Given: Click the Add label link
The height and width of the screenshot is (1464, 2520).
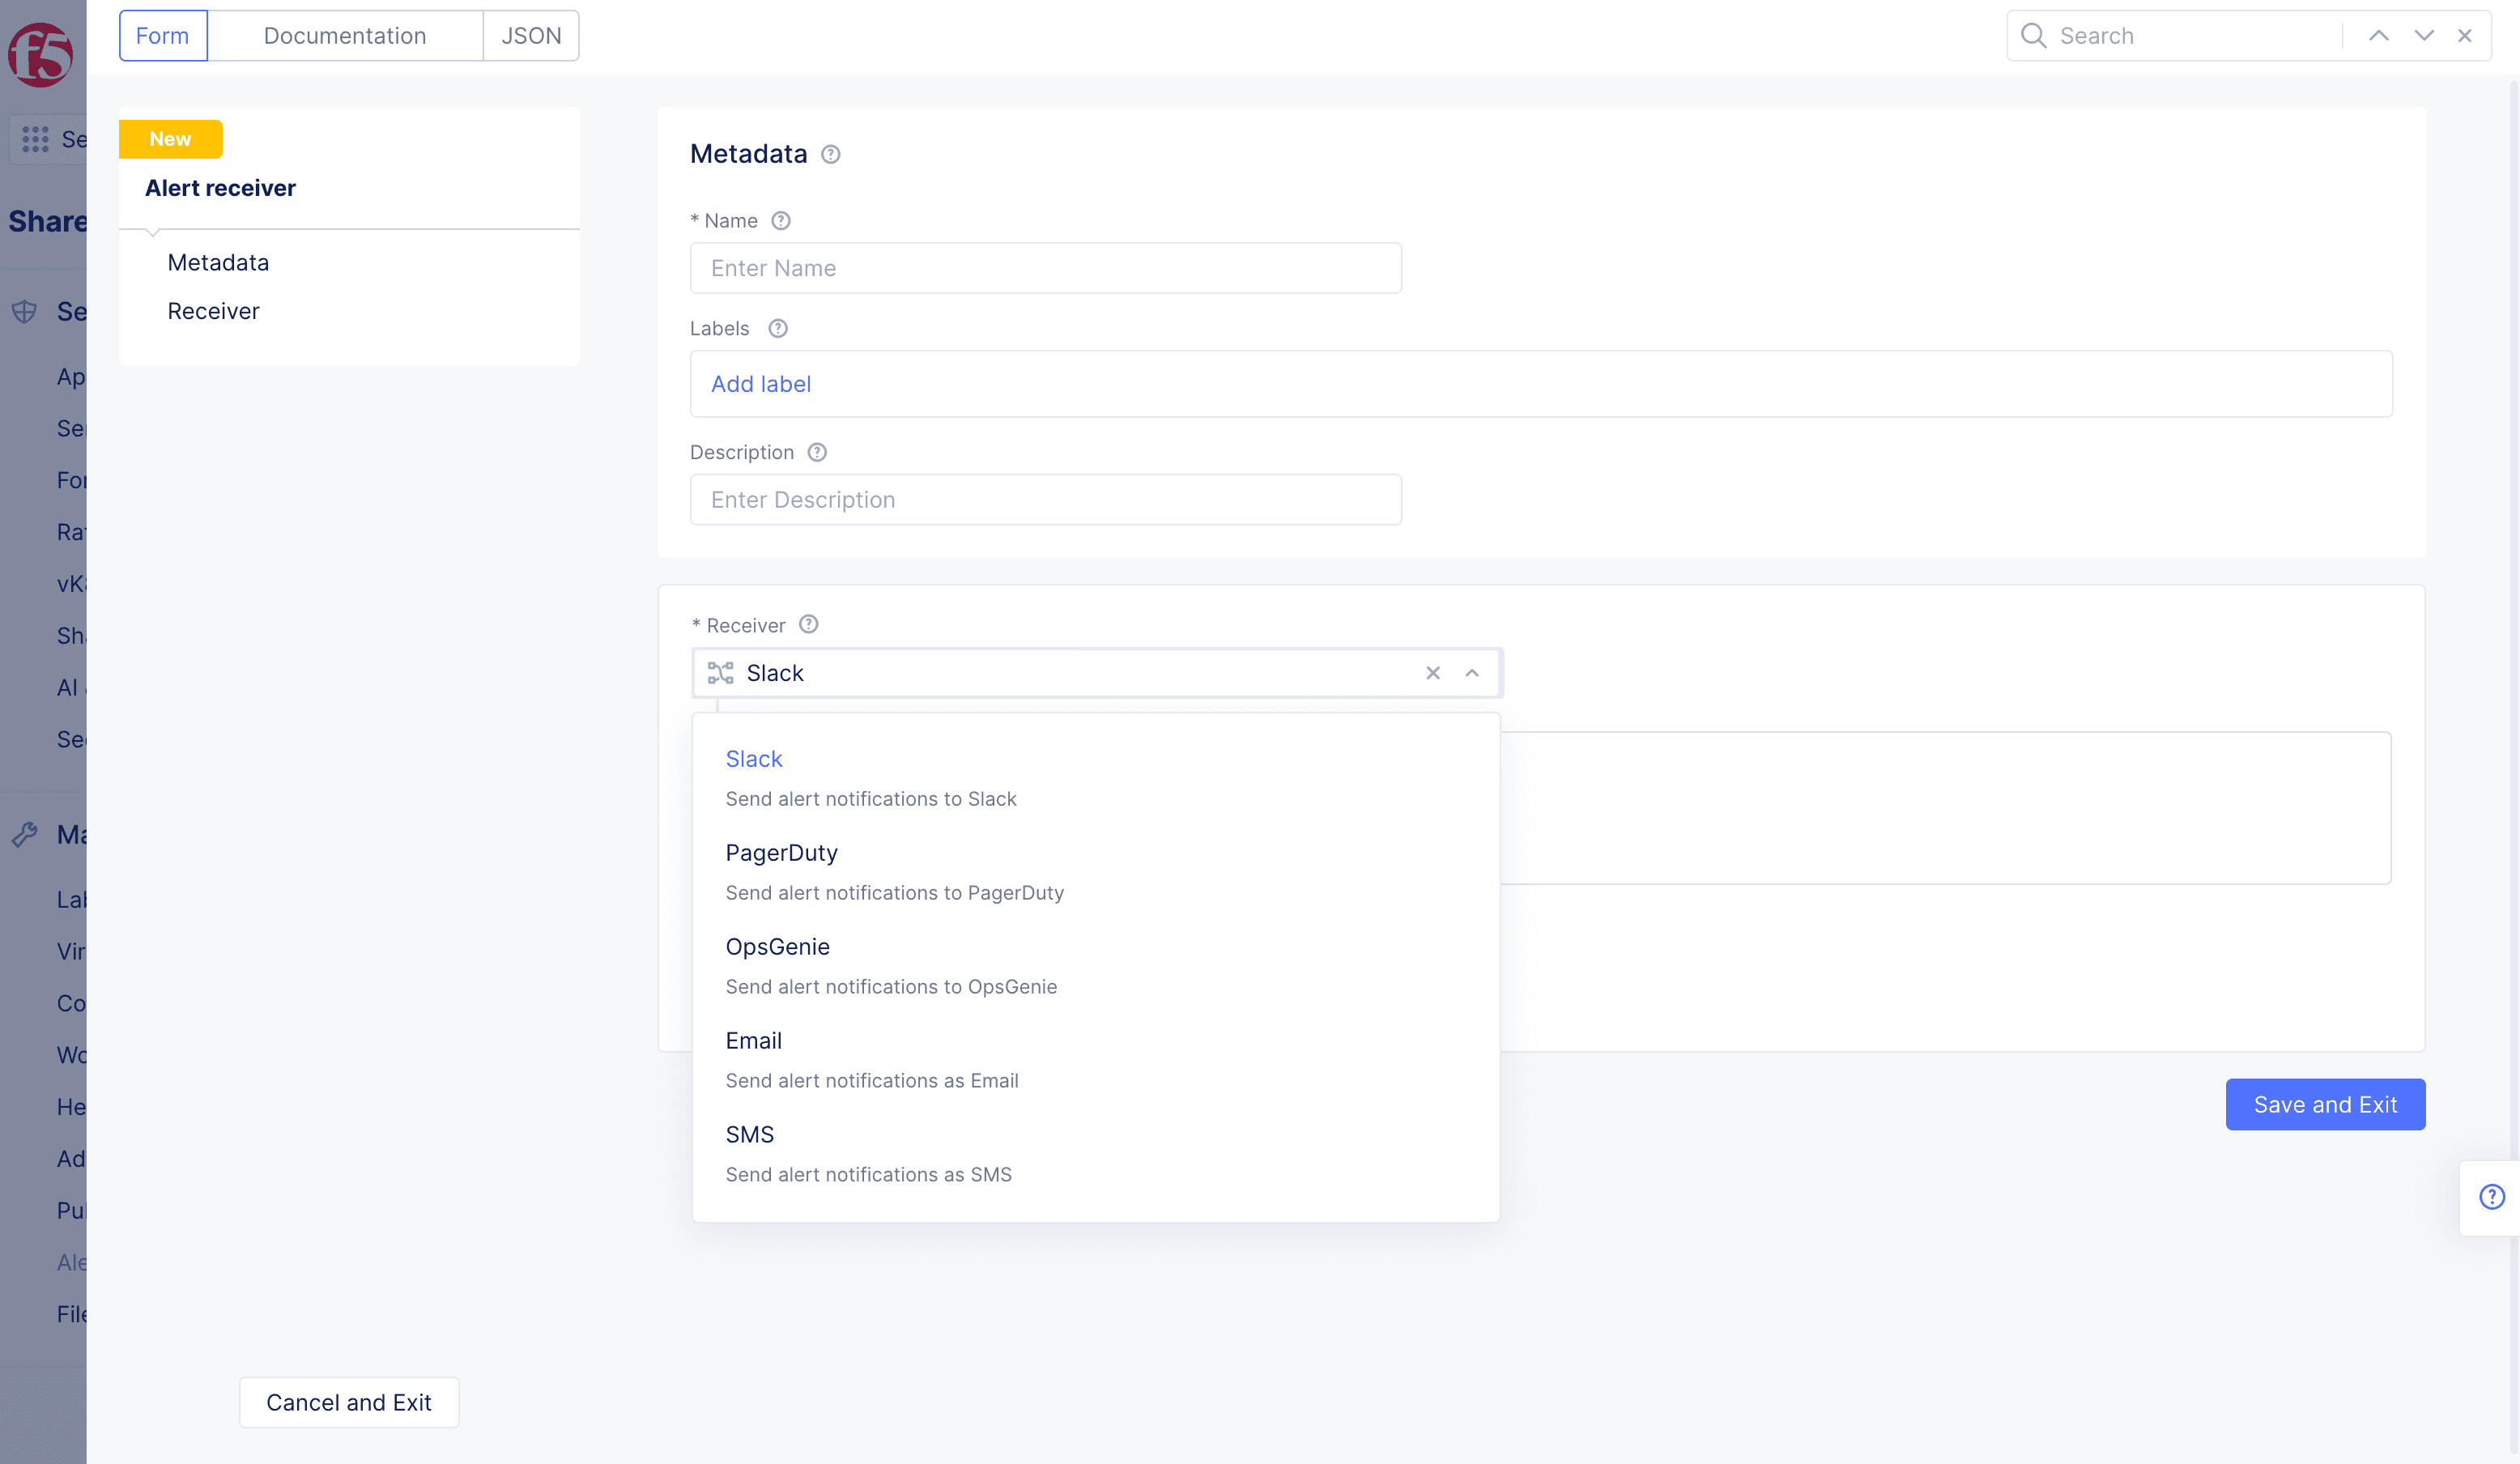Looking at the screenshot, I should point(760,384).
